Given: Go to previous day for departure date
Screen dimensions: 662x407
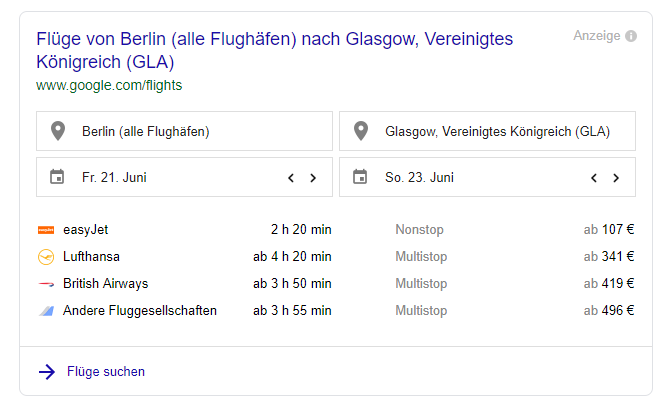Looking at the screenshot, I should click(291, 178).
